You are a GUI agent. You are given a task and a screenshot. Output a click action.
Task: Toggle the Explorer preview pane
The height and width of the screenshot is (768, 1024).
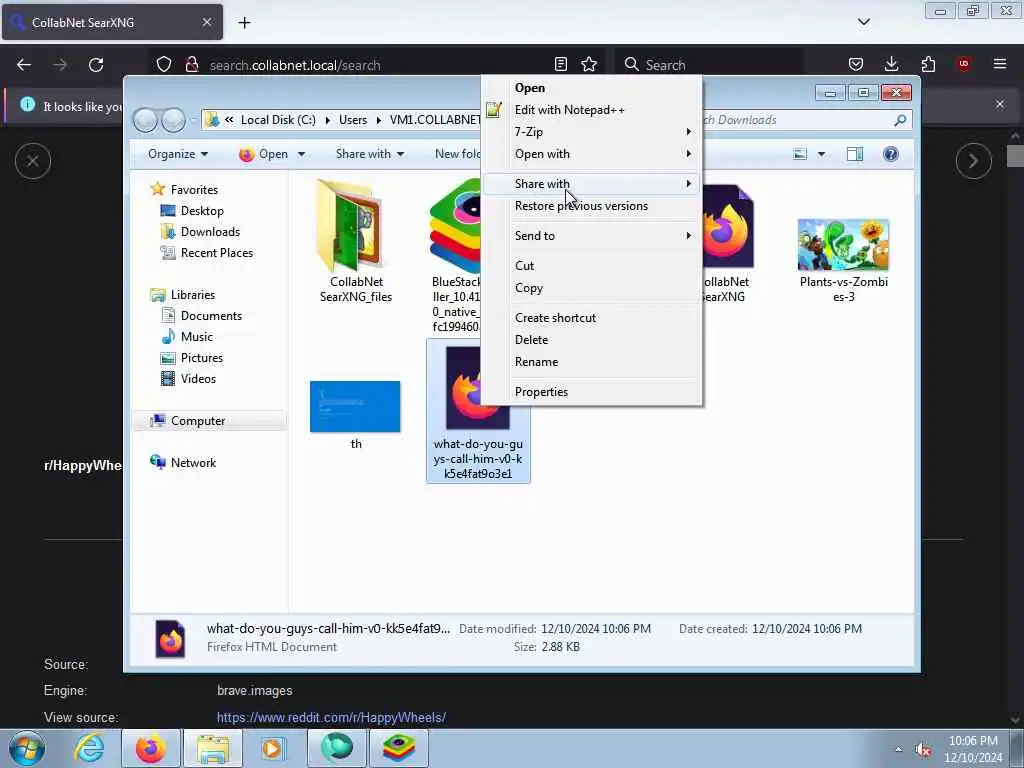(x=855, y=154)
